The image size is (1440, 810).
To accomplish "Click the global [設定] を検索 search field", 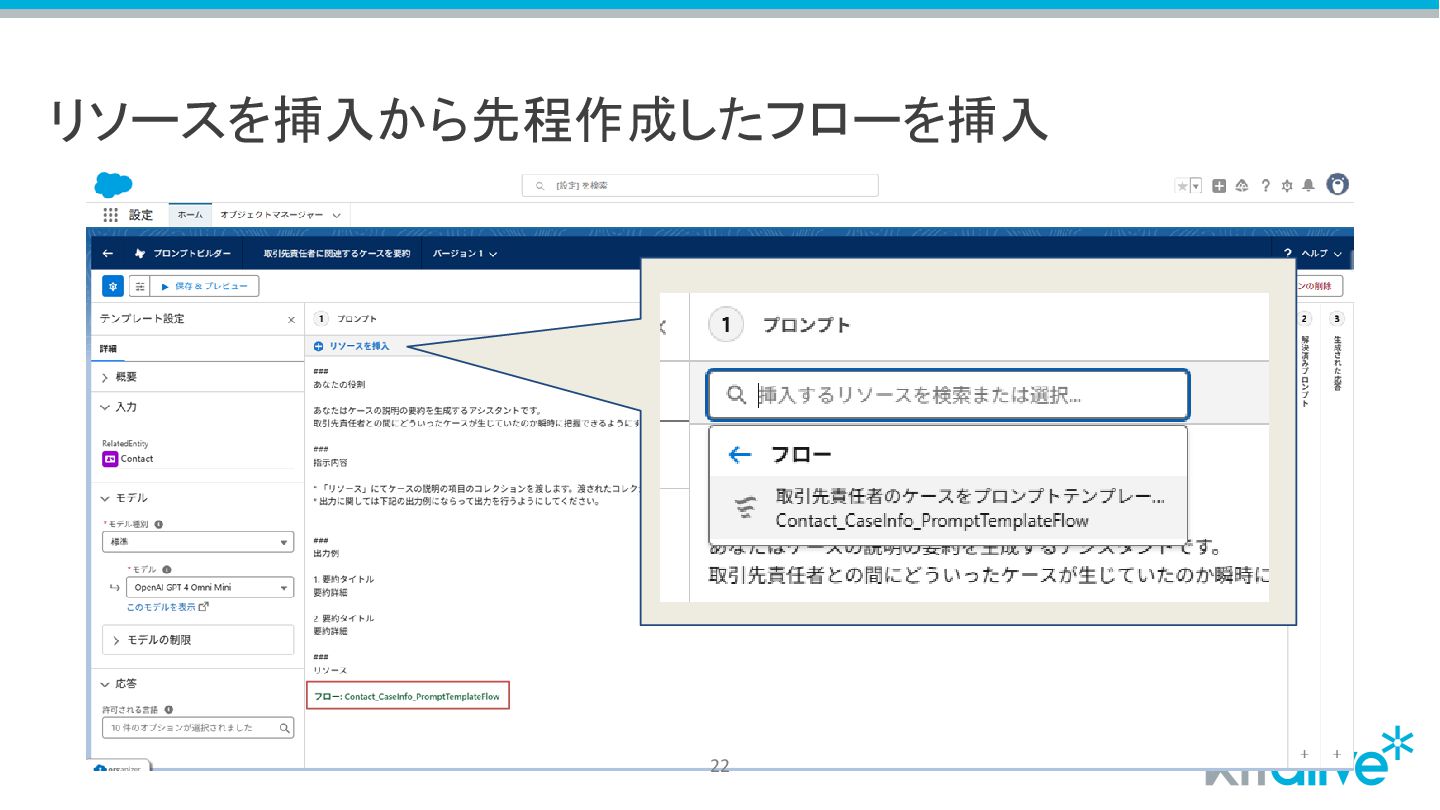I will coord(700,186).
